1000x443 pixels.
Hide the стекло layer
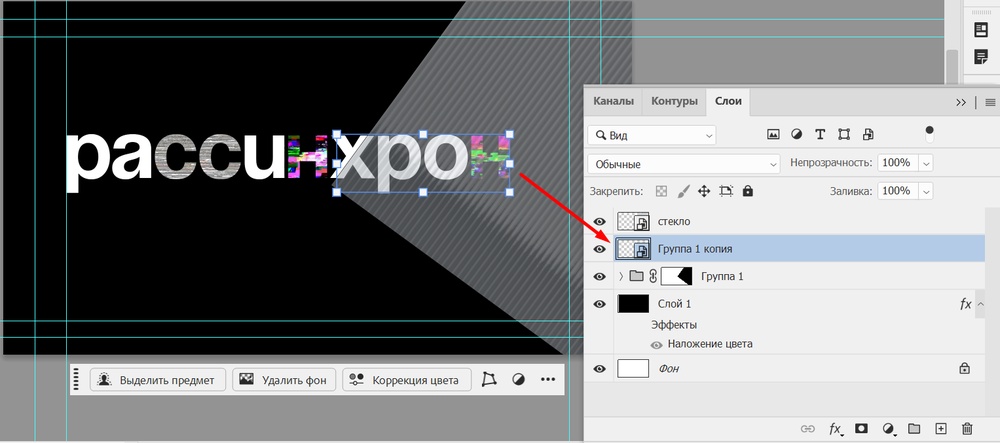tap(600, 221)
